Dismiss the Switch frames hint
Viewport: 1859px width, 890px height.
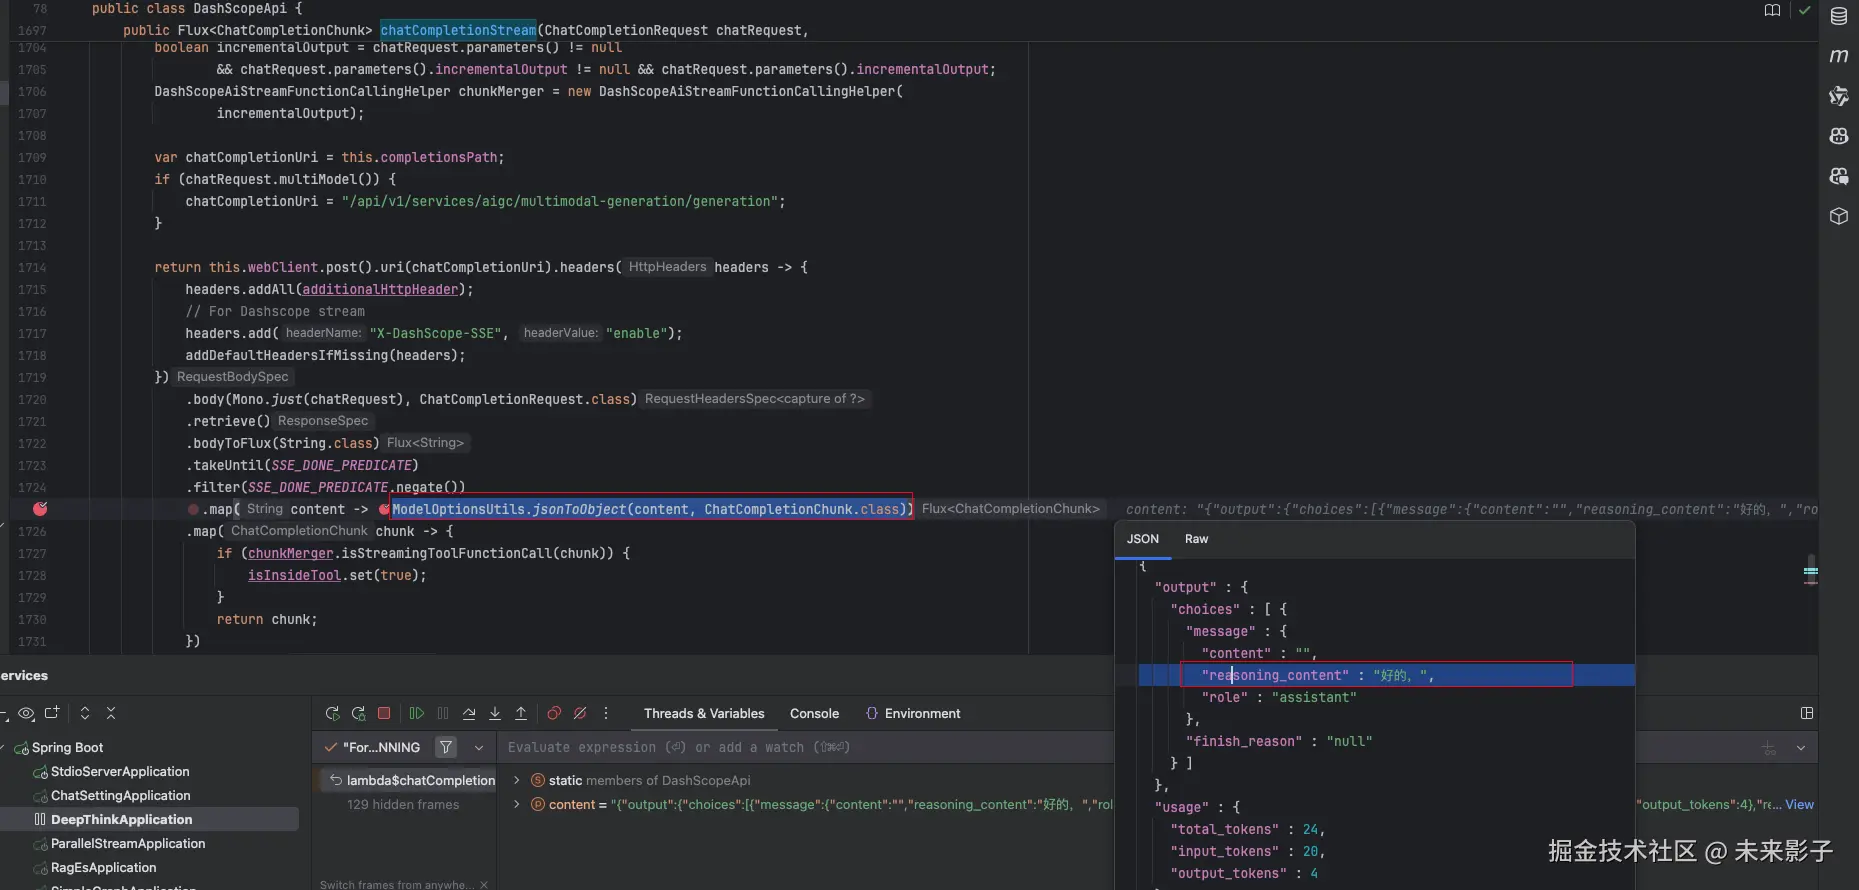pyautogui.click(x=484, y=884)
